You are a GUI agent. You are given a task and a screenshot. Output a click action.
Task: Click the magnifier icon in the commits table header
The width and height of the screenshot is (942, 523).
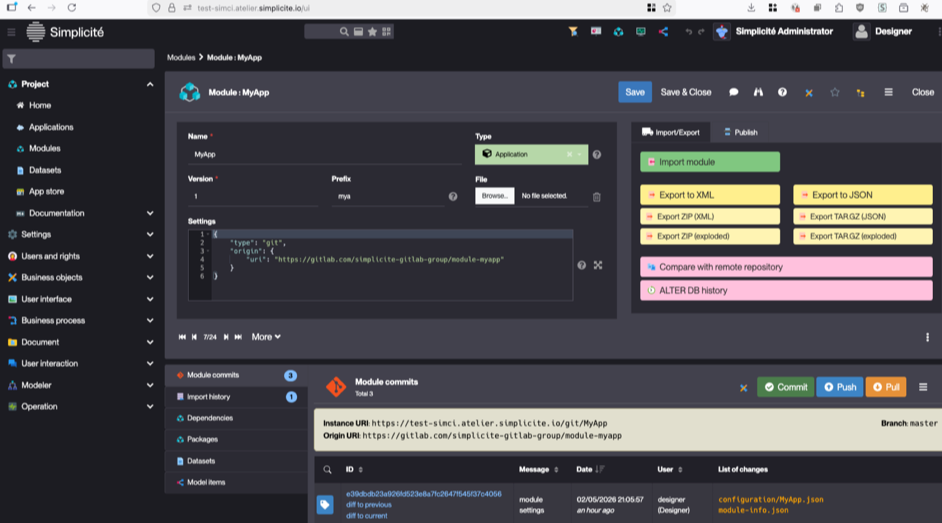coord(327,469)
